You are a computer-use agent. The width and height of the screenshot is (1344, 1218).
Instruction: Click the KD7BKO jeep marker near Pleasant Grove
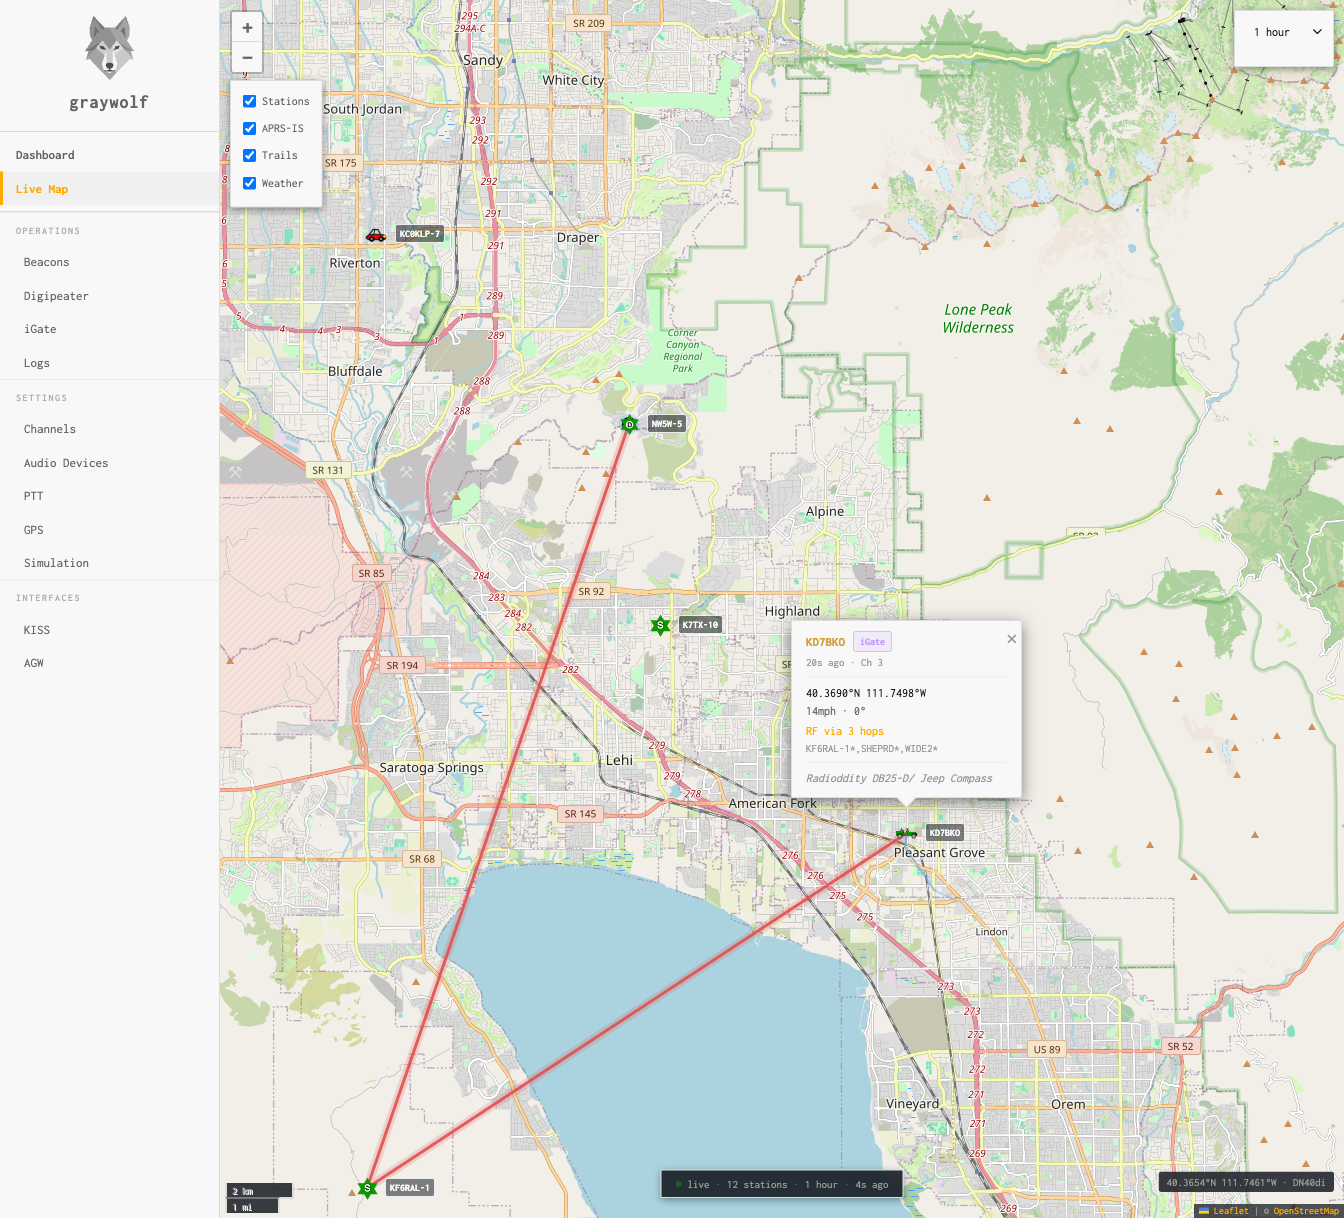(x=905, y=832)
